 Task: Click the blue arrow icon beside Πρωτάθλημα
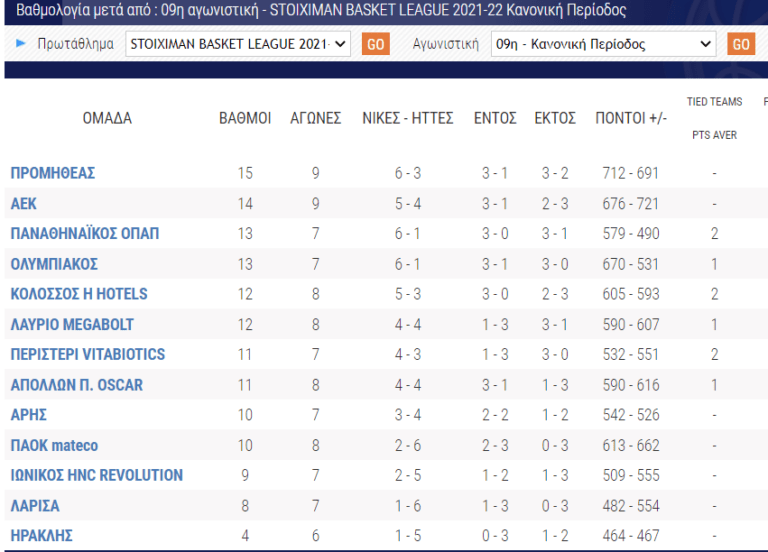[20, 44]
